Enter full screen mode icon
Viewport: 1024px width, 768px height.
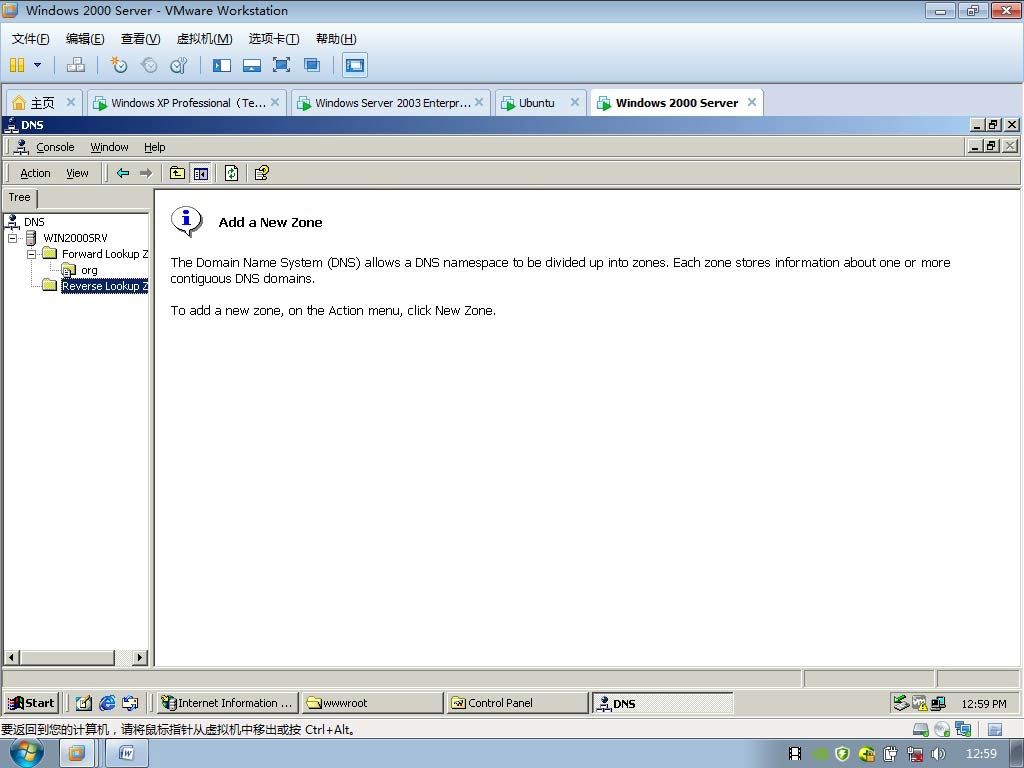coord(281,65)
